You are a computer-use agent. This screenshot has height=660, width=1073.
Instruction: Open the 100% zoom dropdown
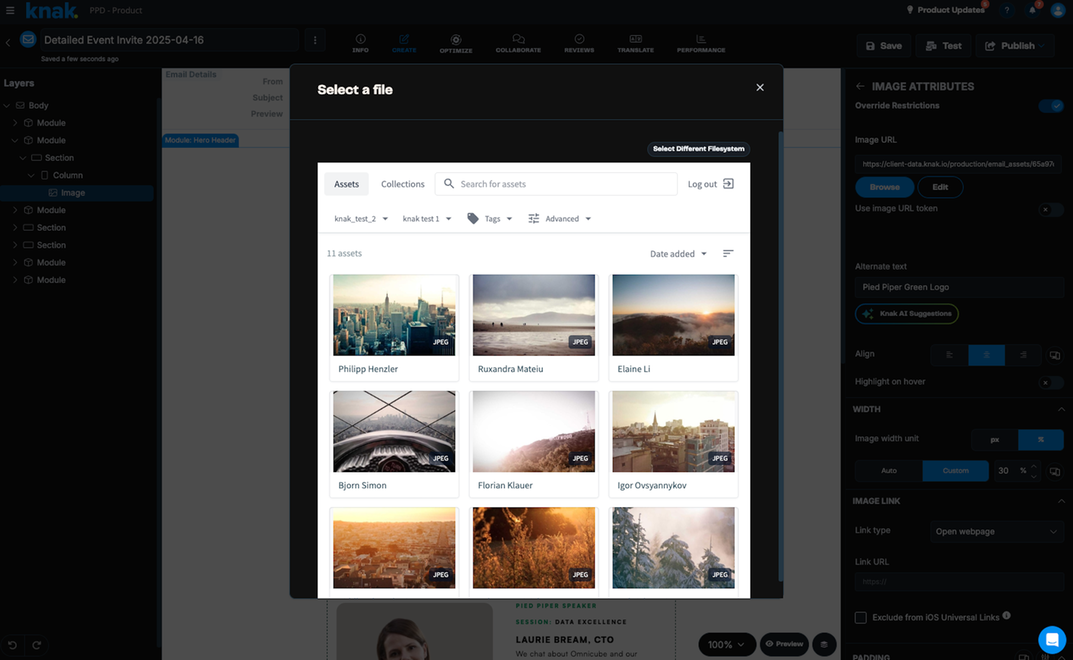(x=727, y=644)
